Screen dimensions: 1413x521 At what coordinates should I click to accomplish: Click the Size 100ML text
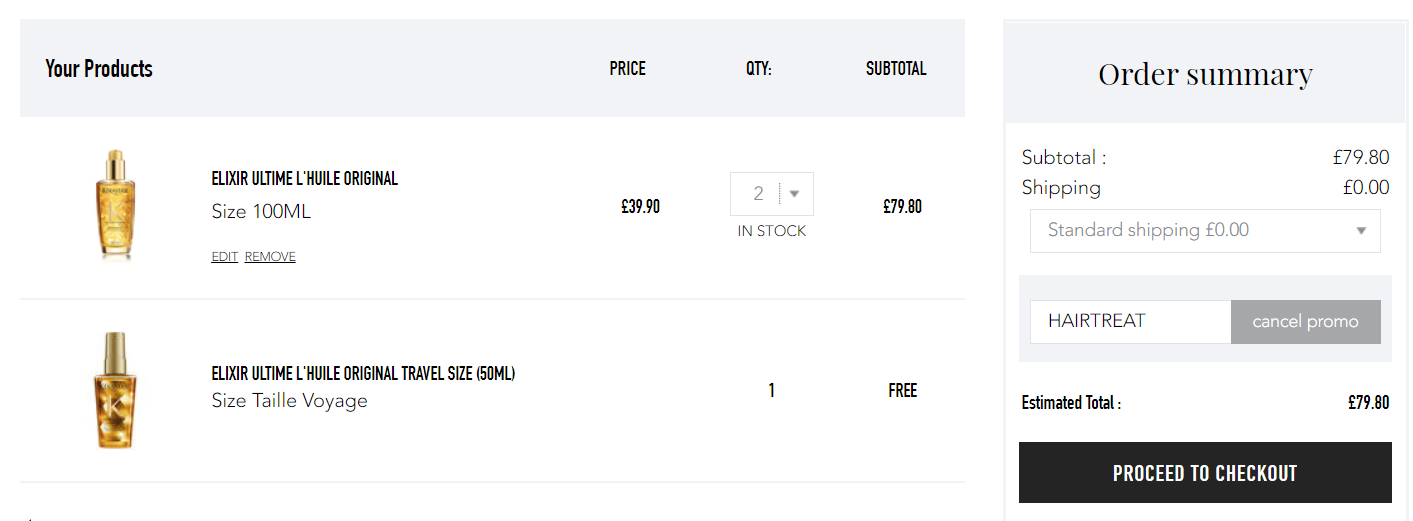pyautogui.click(x=262, y=212)
